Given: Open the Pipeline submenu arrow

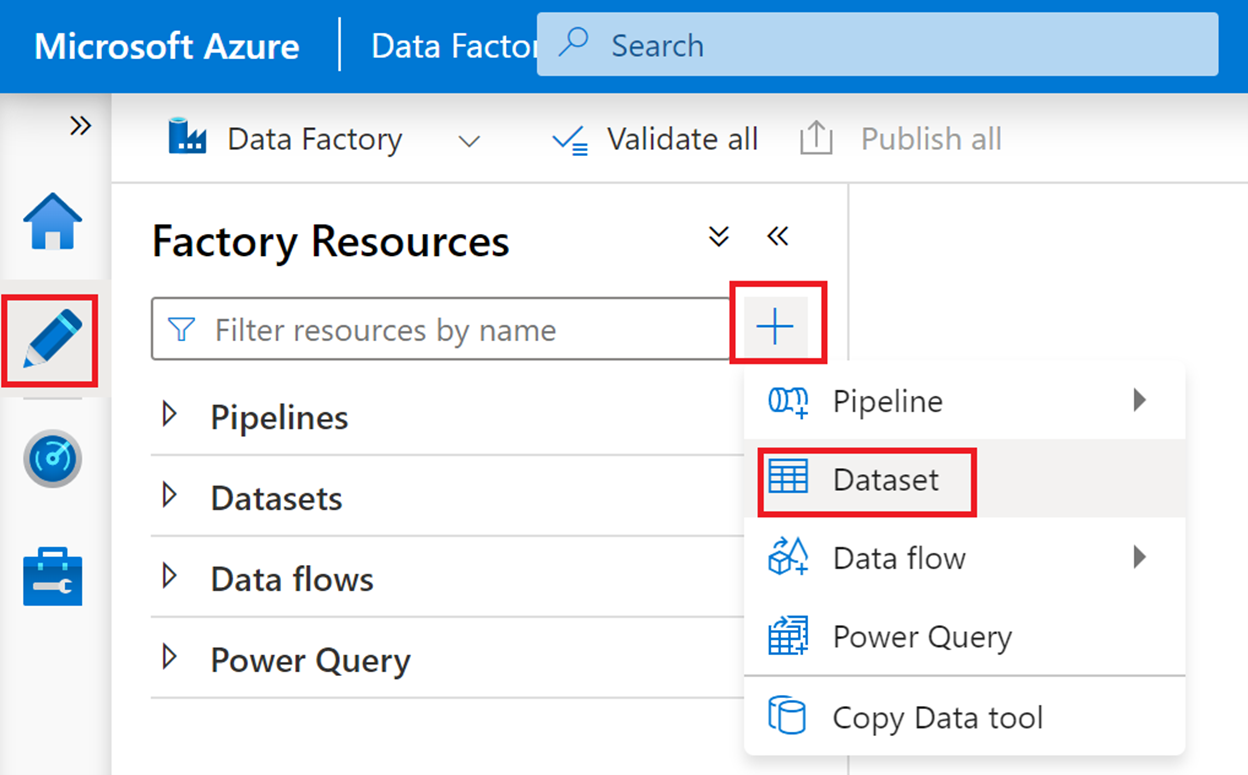Looking at the screenshot, I should click(x=1139, y=401).
